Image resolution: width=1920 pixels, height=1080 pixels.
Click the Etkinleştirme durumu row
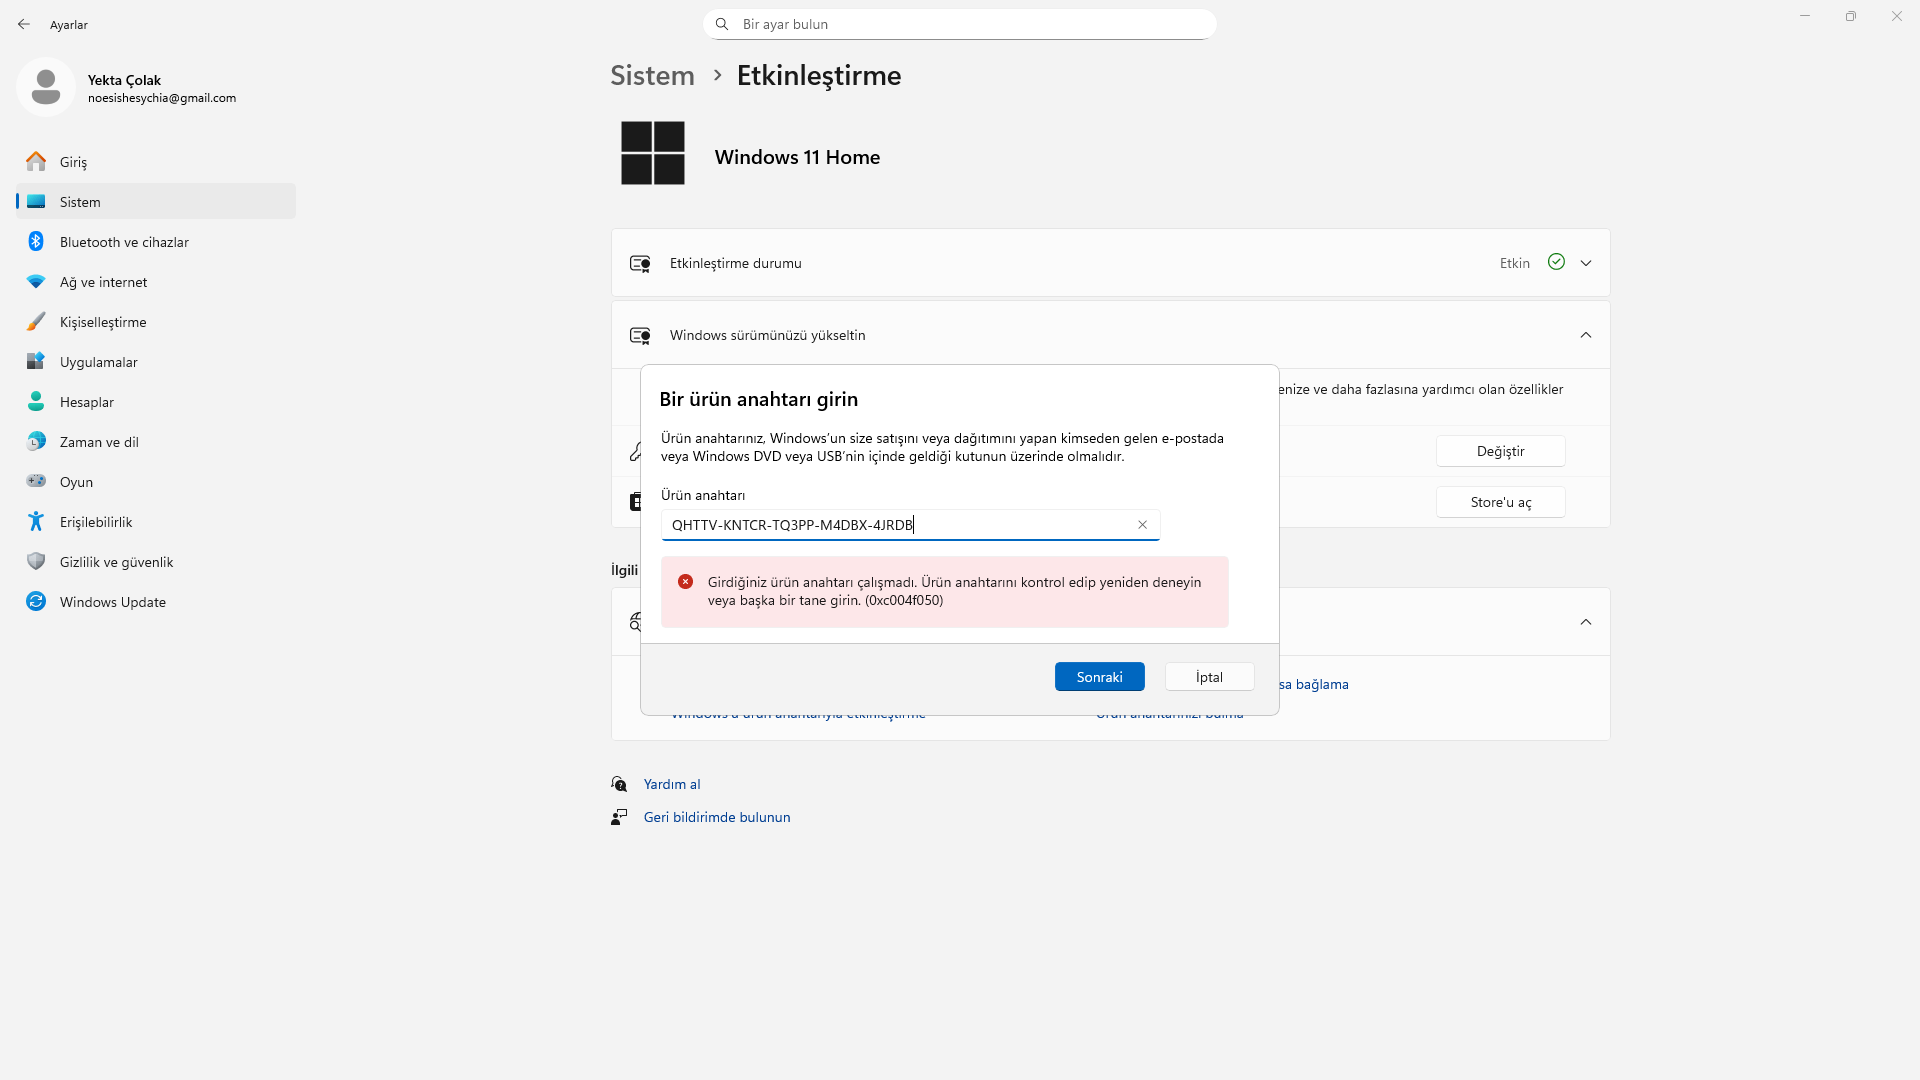point(1110,263)
